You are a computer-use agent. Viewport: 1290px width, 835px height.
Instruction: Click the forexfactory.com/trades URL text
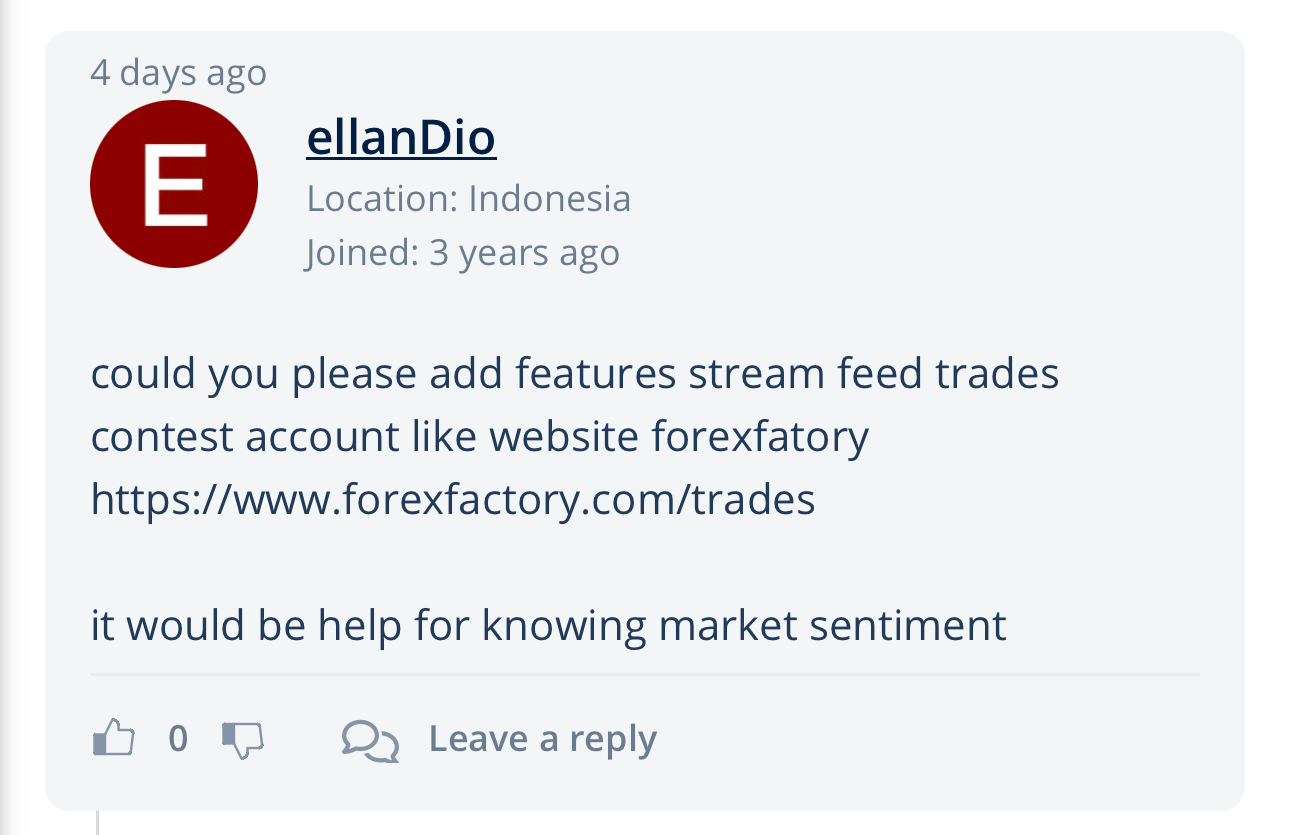453,498
